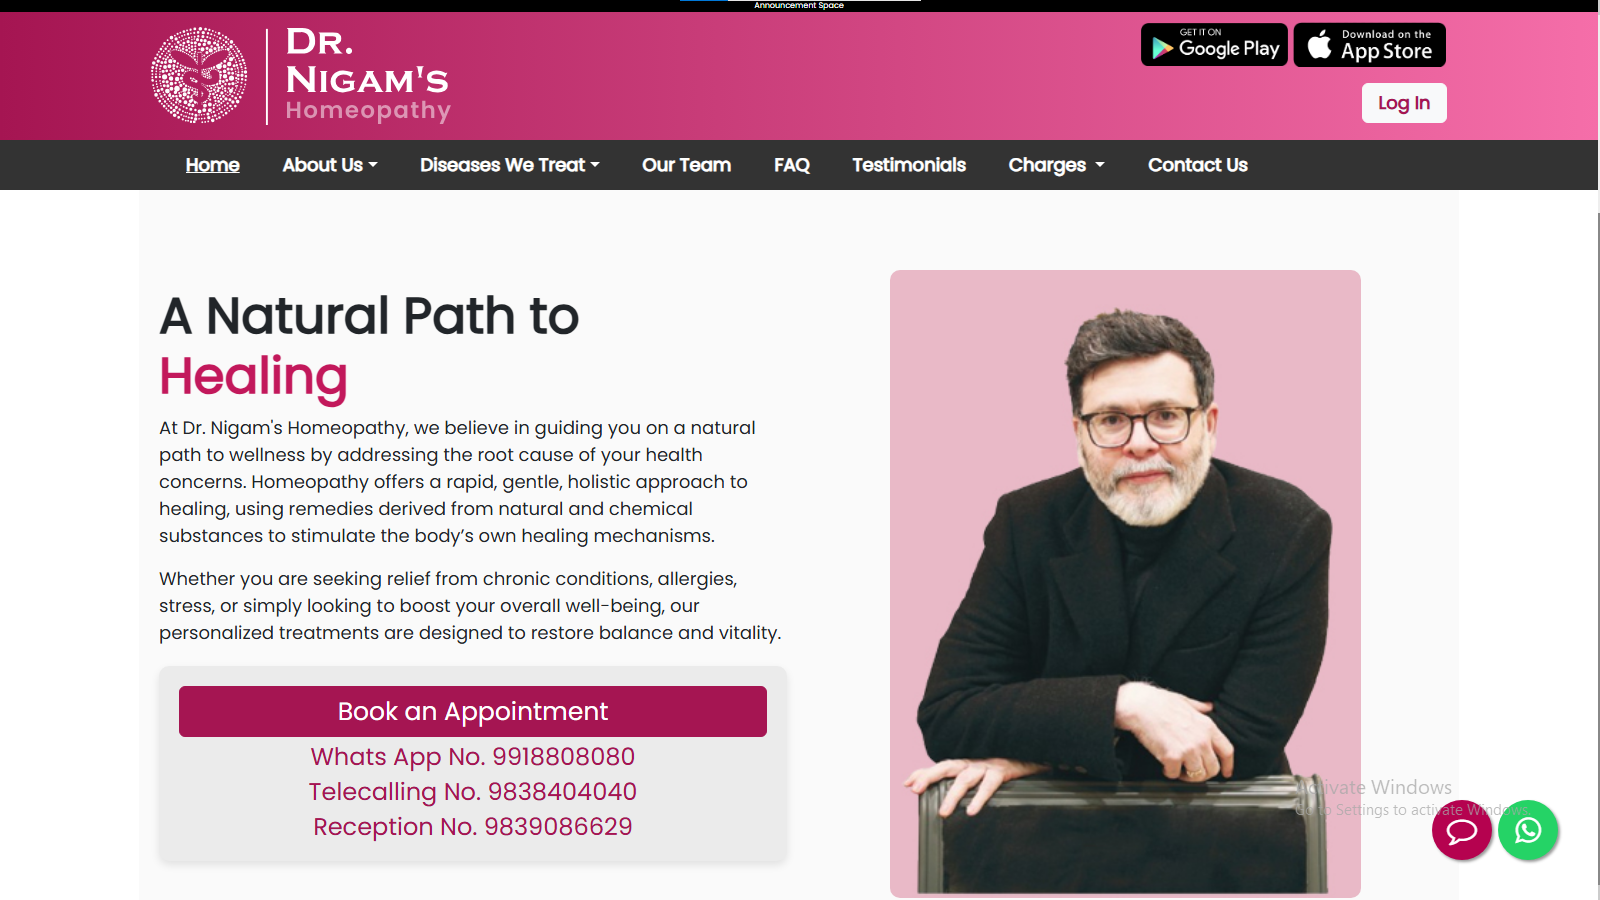Open the Contact Us page
This screenshot has height=900, width=1600.
pyautogui.click(x=1198, y=165)
